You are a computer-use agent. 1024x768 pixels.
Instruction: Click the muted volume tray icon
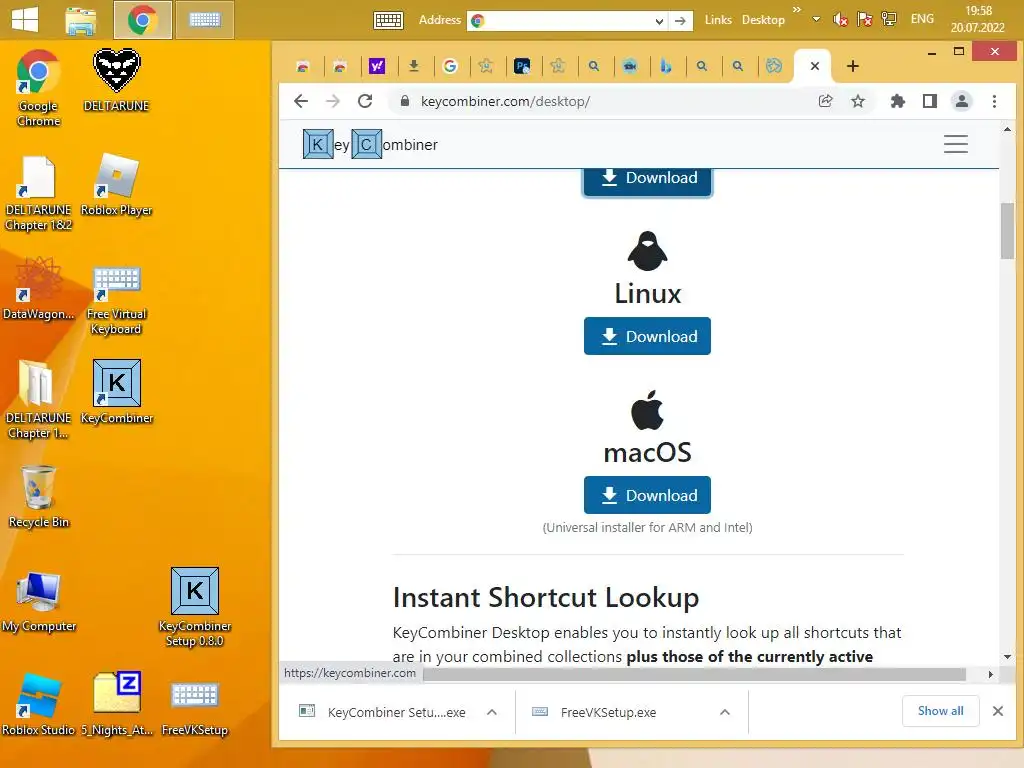coord(840,20)
